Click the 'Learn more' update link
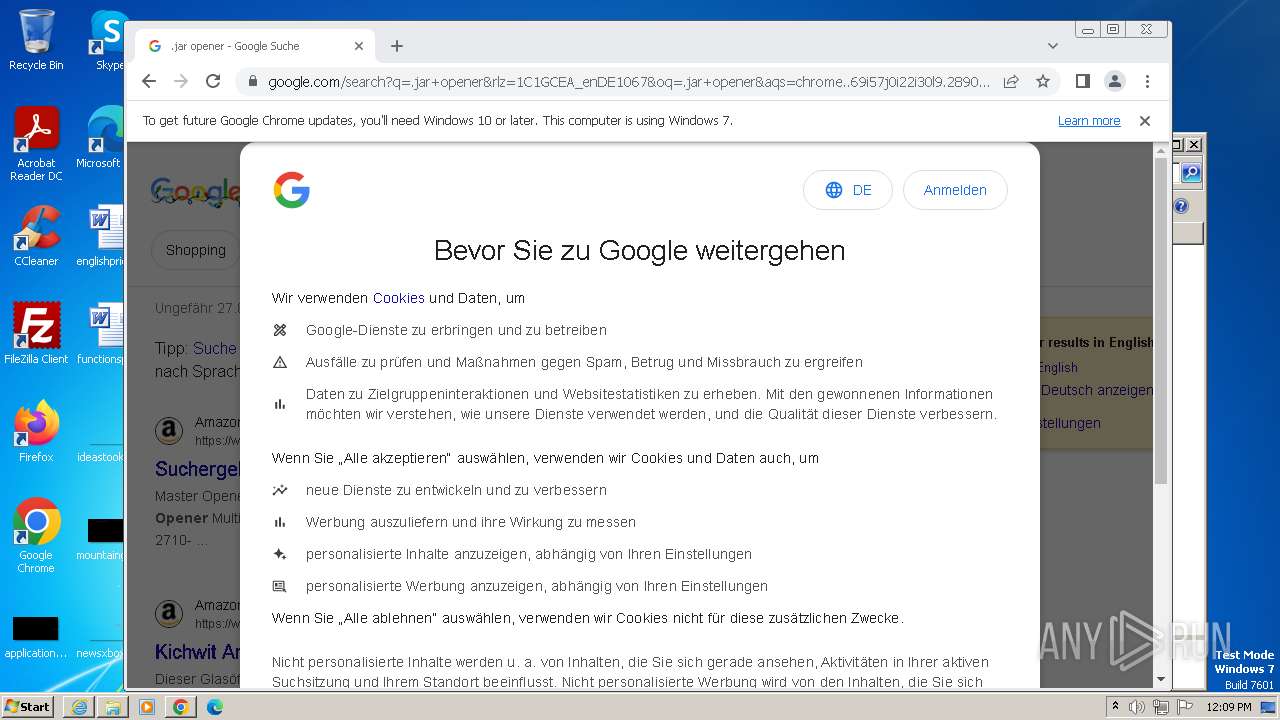Viewport: 1280px width, 720px height. click(1089, 121)
